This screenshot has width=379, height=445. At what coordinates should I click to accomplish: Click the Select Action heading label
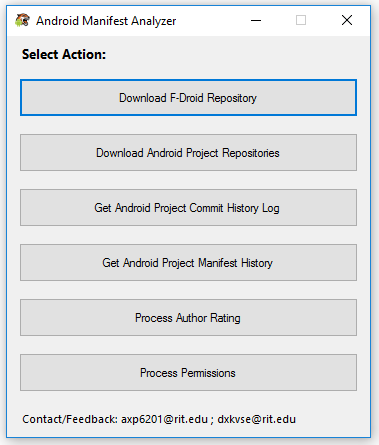tap(64, 54)
